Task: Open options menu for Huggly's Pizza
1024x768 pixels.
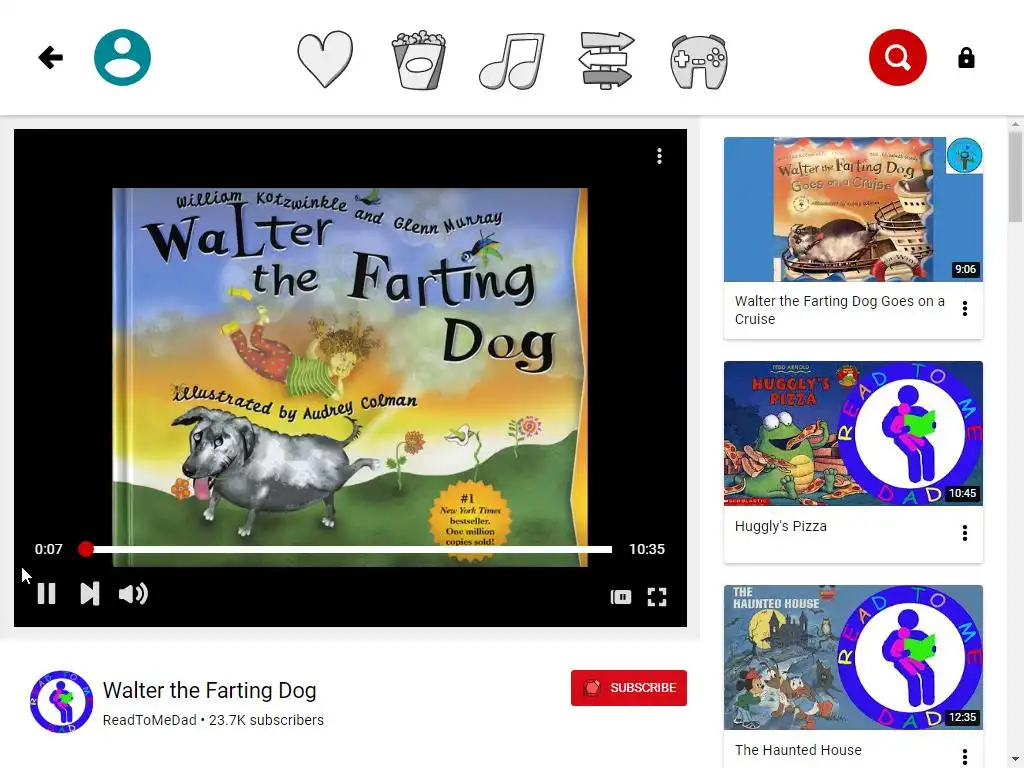Action: [x=965, y=533]
